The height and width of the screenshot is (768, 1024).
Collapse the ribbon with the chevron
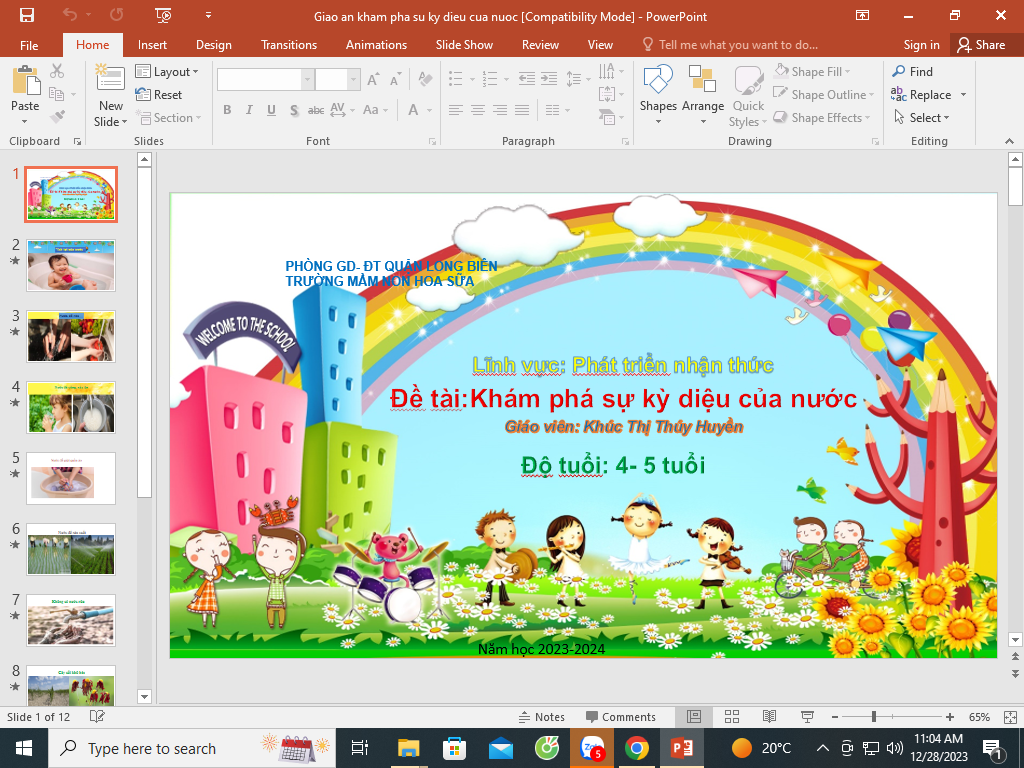[1010, 142]
